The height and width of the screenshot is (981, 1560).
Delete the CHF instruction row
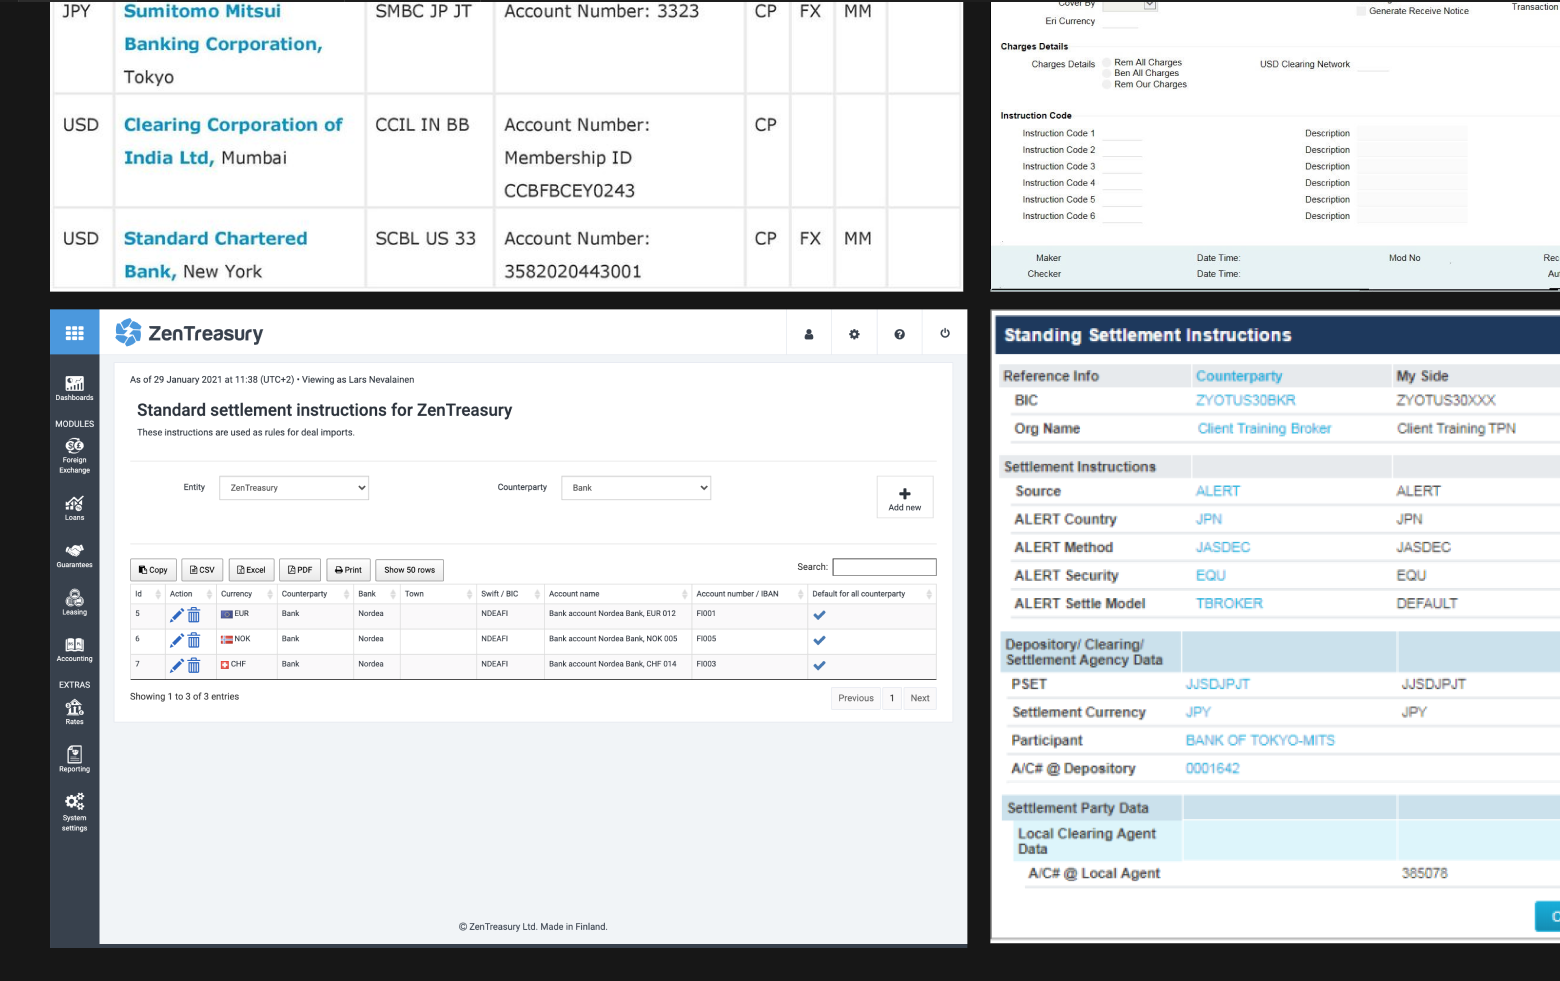coord(194,665)
